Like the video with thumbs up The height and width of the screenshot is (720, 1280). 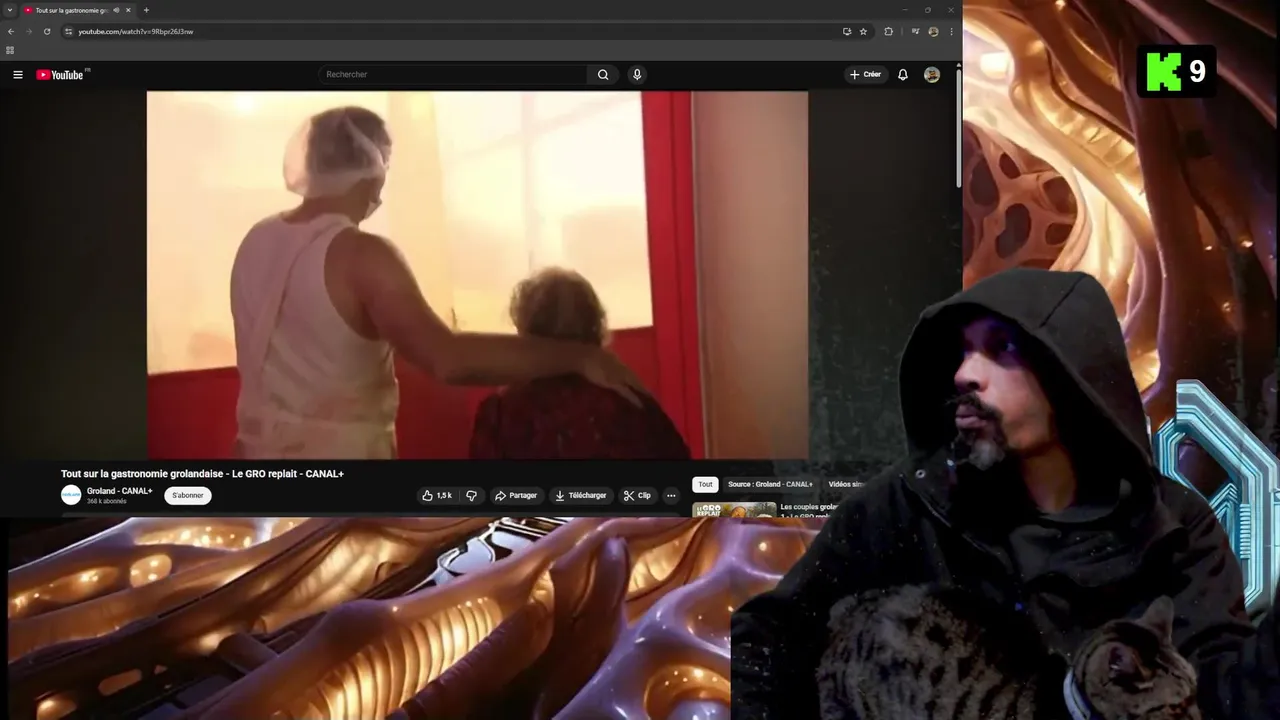tap(436, 495)
